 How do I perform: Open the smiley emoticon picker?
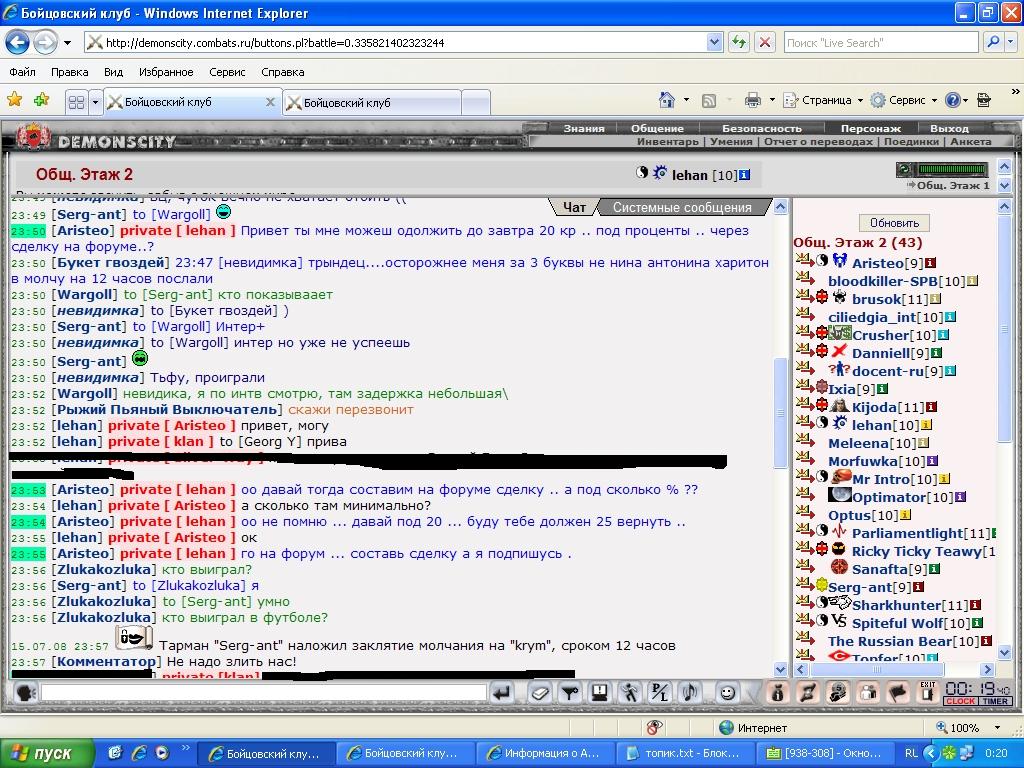(x=728, y=692)
